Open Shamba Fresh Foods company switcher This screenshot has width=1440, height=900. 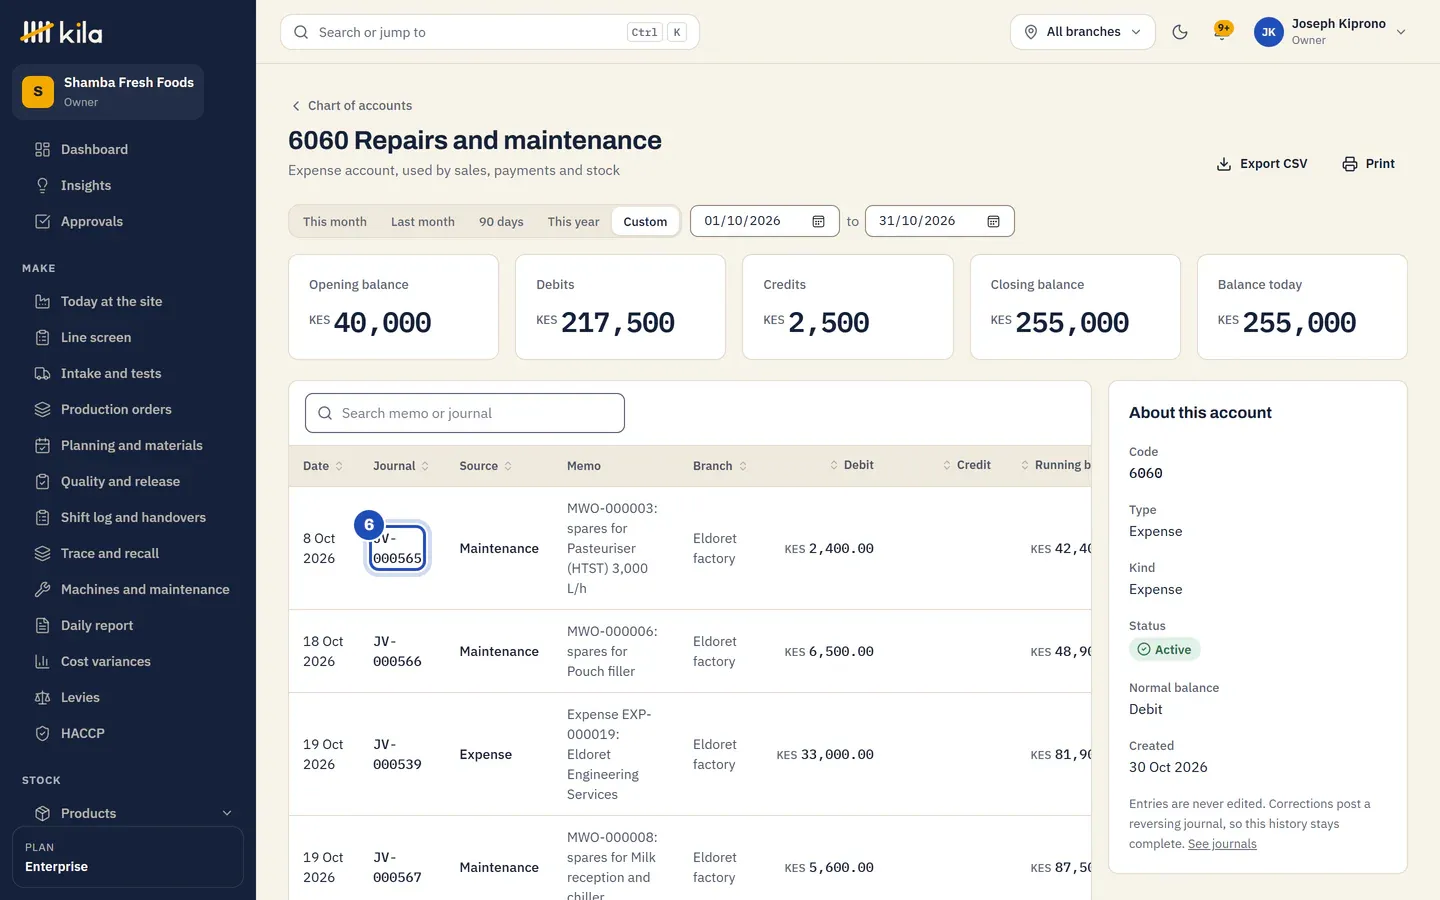pos(108,92)
